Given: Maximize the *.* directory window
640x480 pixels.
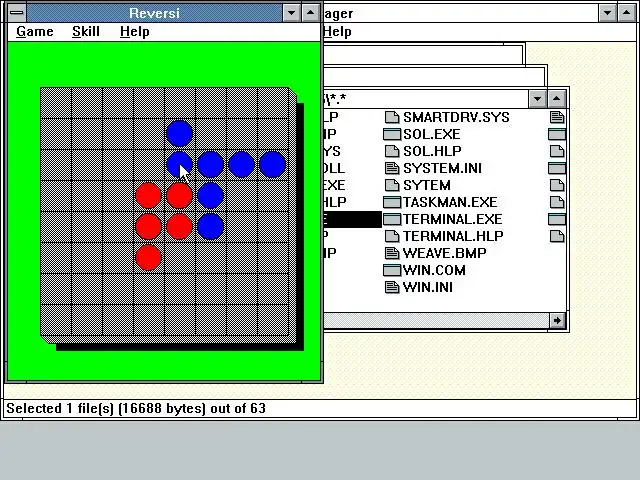Looking at the screenshot, I should tap(556, 99).
